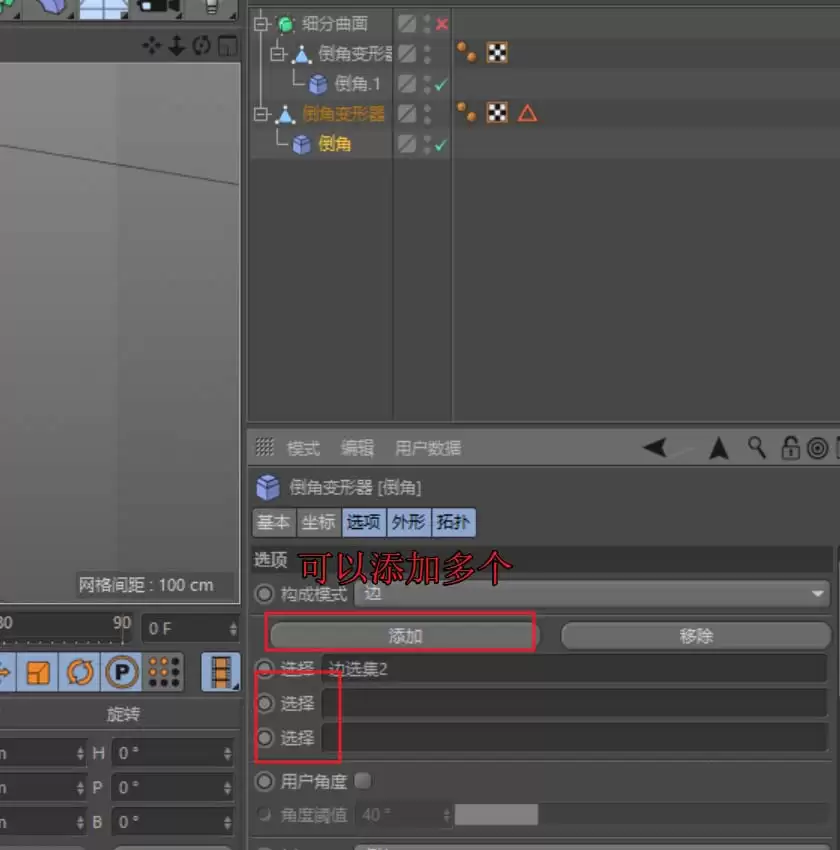Click the red triangle warning icon
This screenshot has height=850, width=840.
click(x=527, y=113)
